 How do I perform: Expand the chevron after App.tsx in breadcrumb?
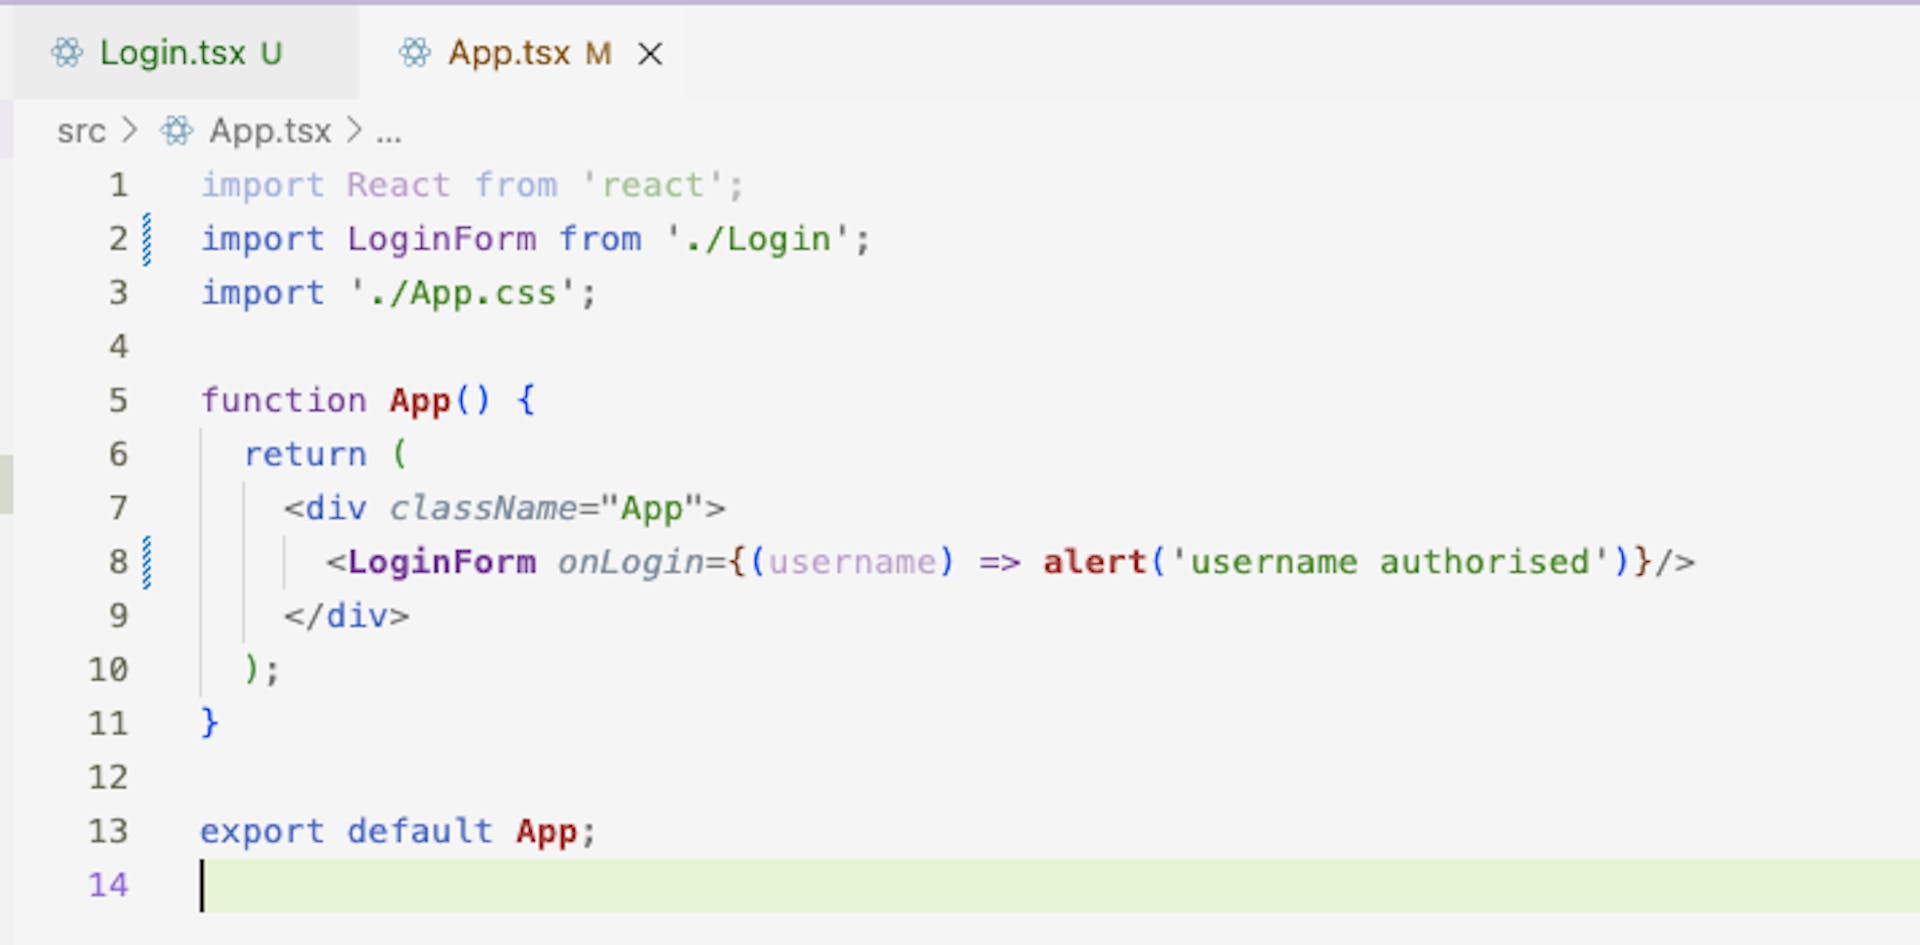[354, 131]
